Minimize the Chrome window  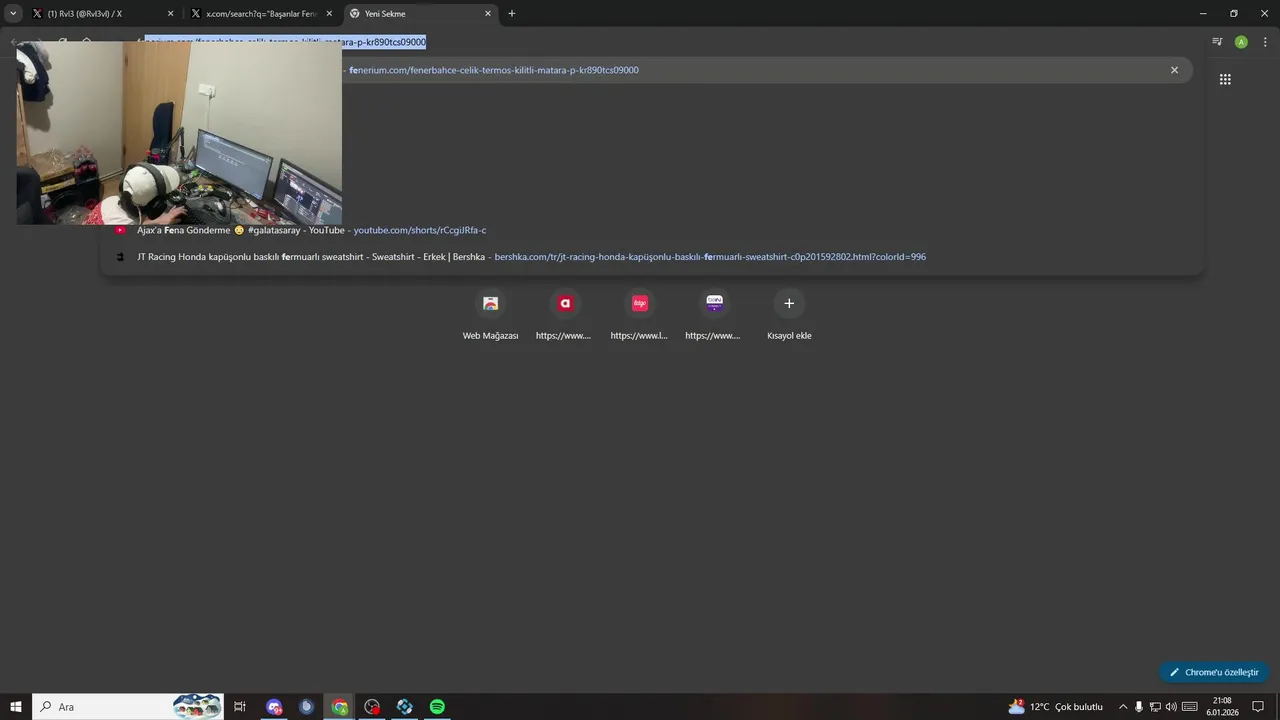1203,13
